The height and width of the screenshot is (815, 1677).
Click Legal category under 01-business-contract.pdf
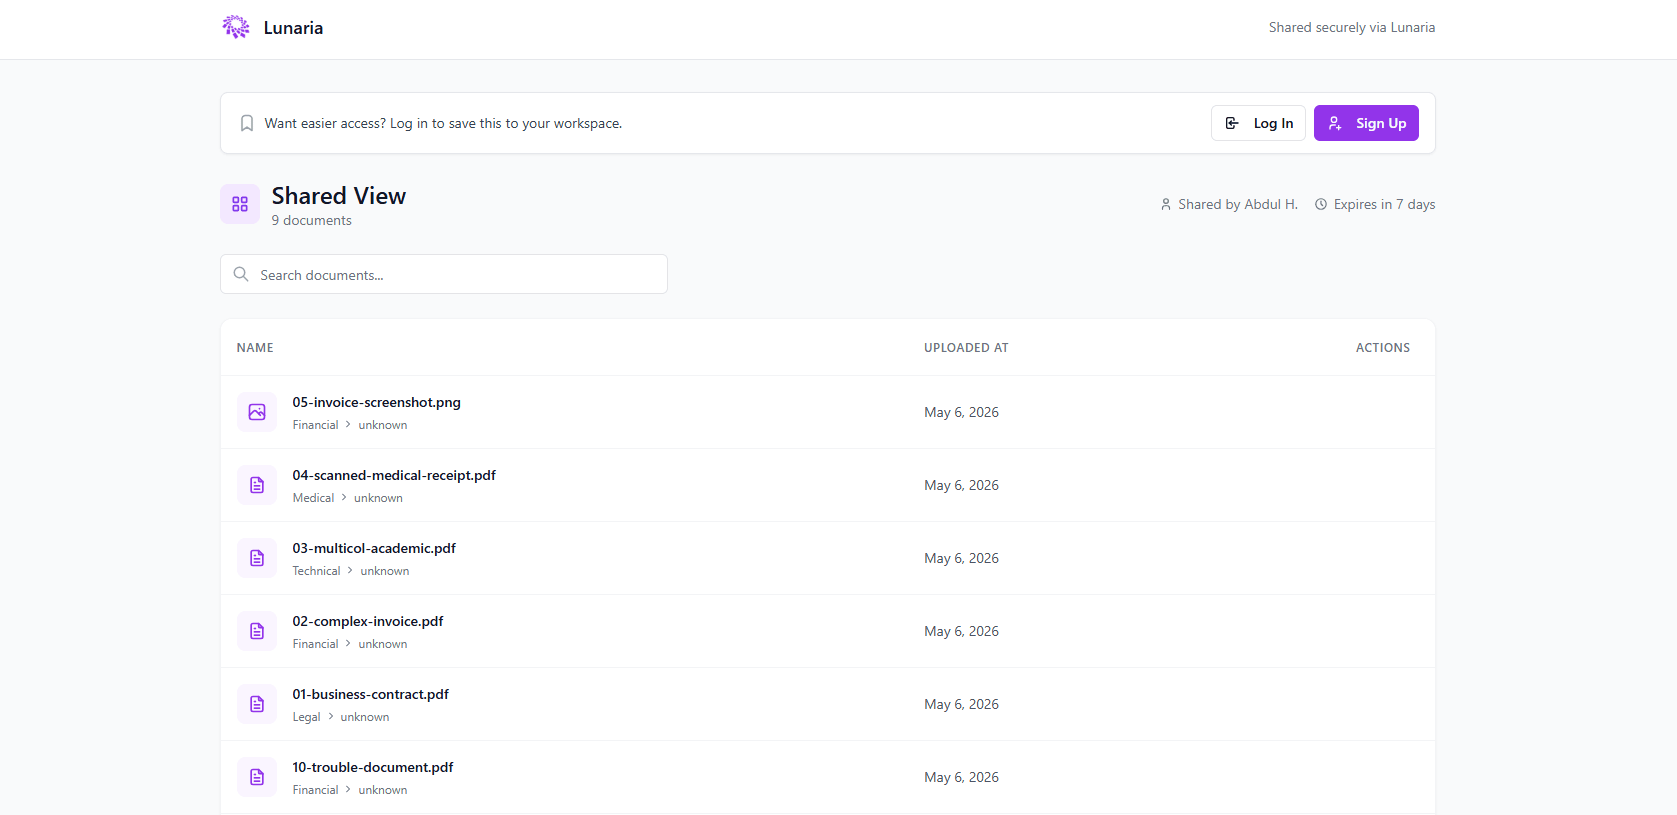[x=306, y=717]
